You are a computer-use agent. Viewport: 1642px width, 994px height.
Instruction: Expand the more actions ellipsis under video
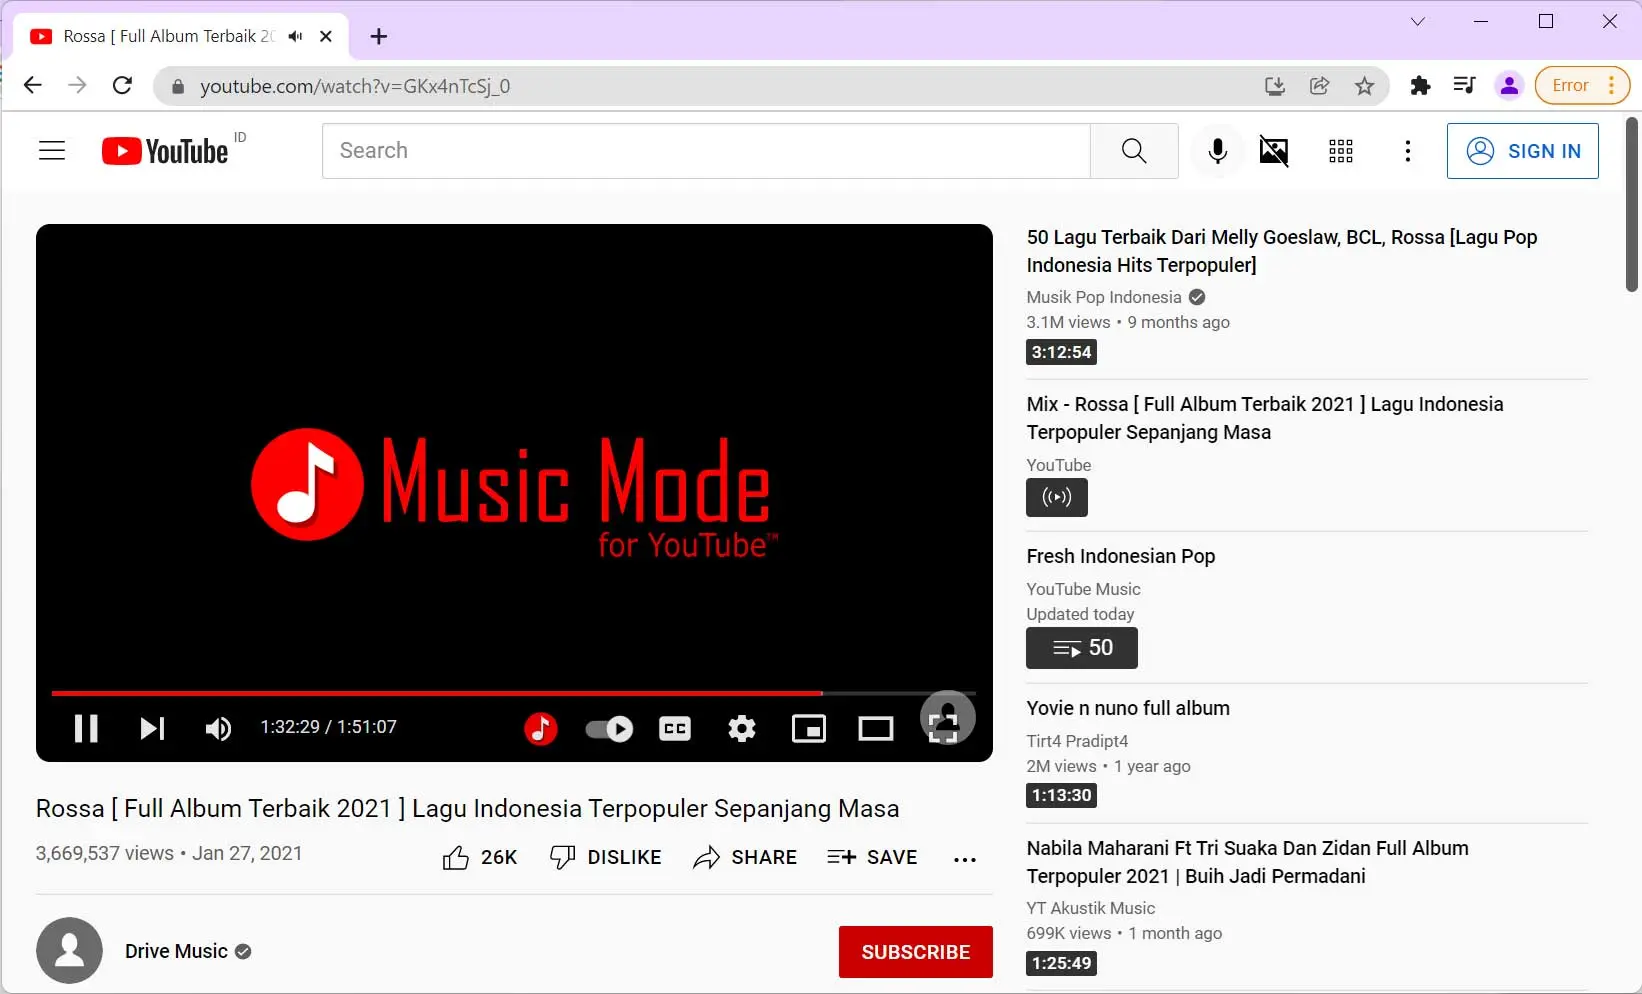[964, 858]
